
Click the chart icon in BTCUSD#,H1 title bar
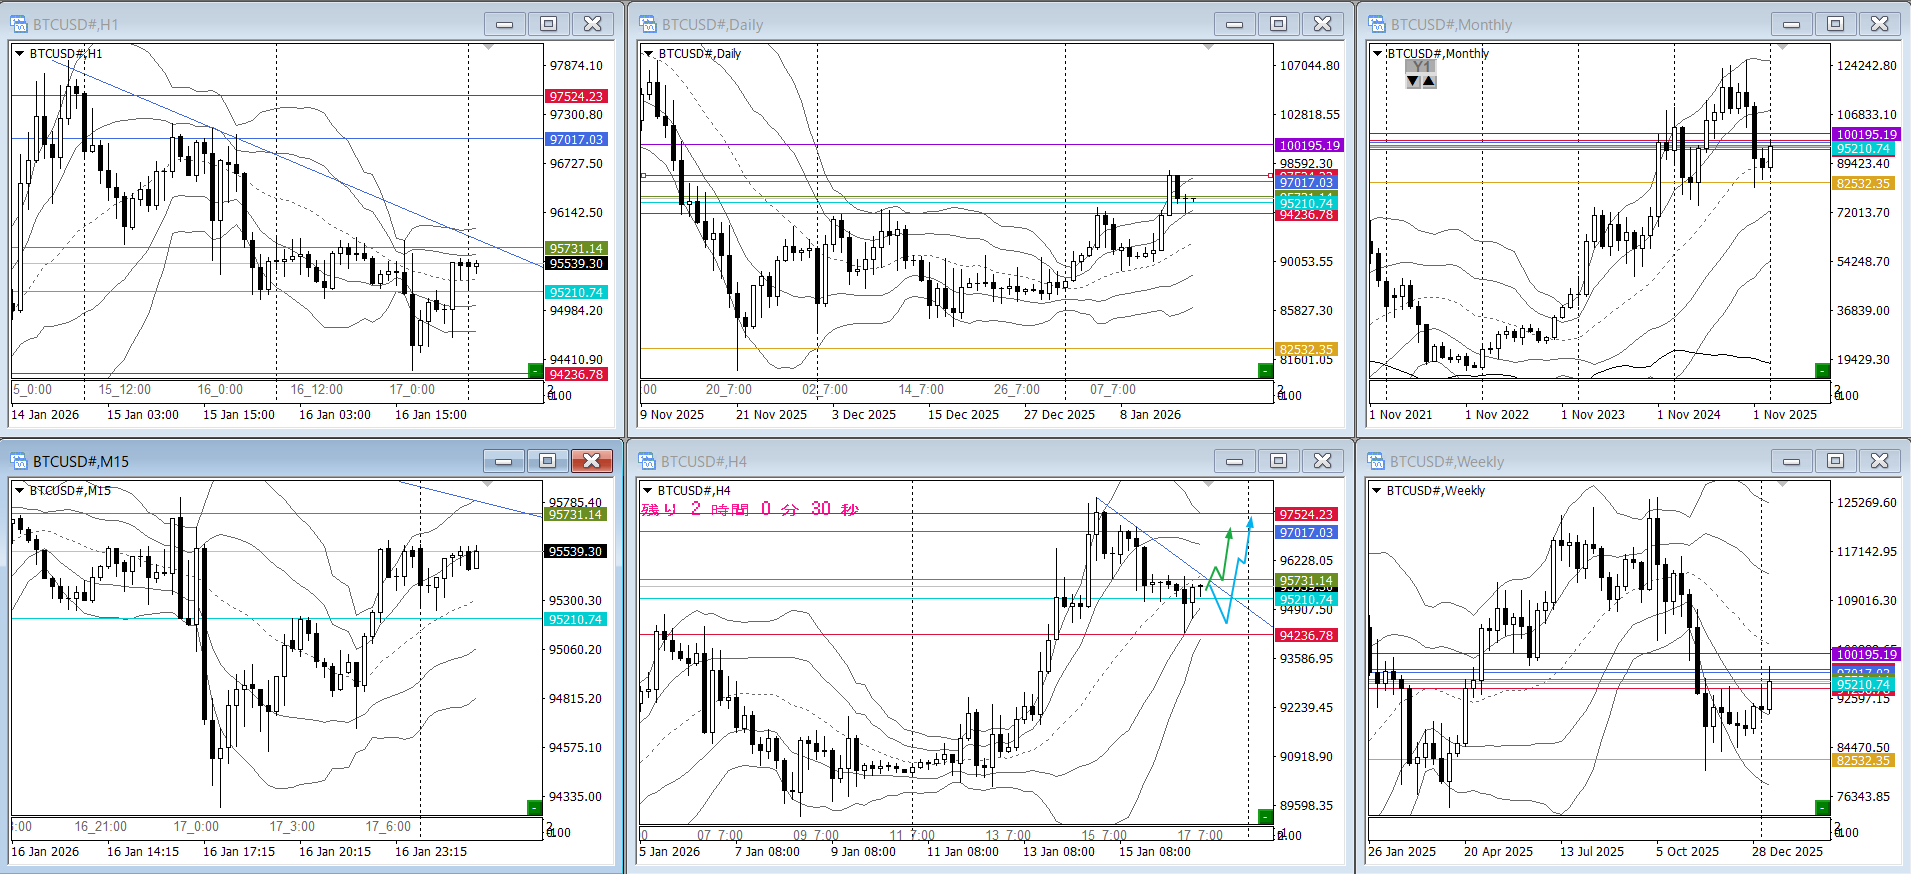coord(19,24)
